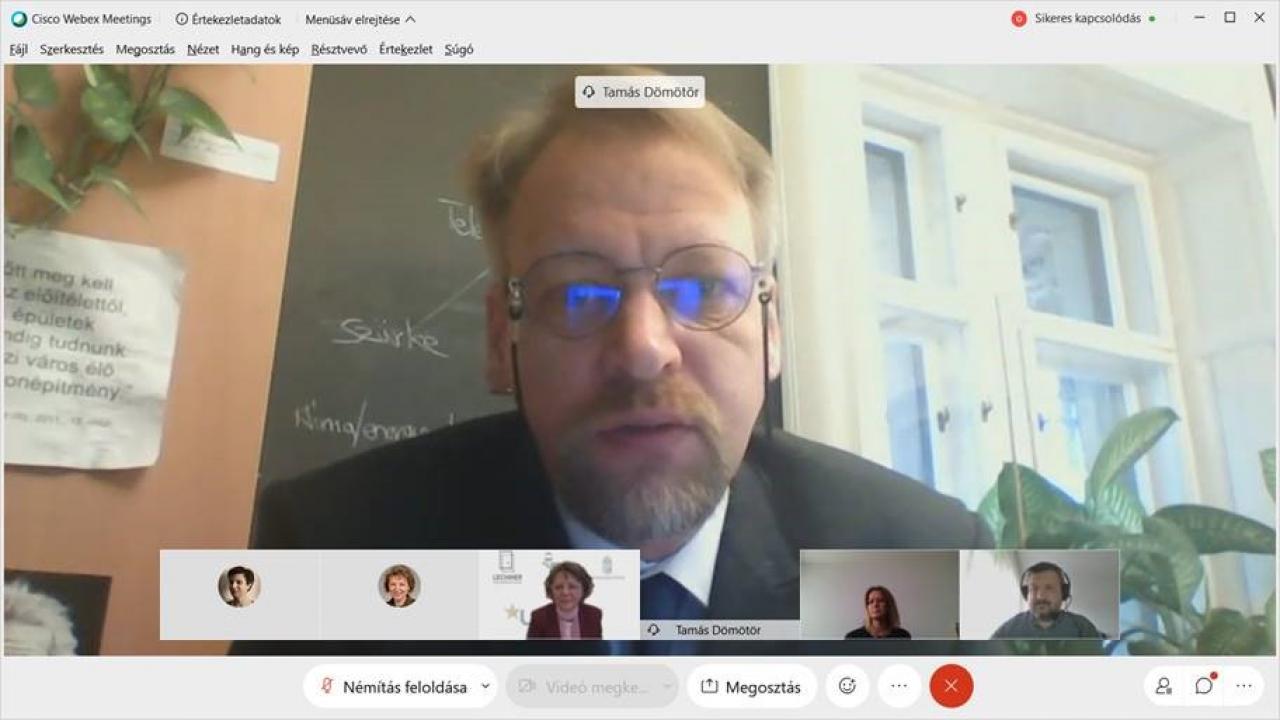Screen dimensions: 1280x720
Task: Expand audio options arrow next to Némítás feloldása
Action: (x=486, y=687)
